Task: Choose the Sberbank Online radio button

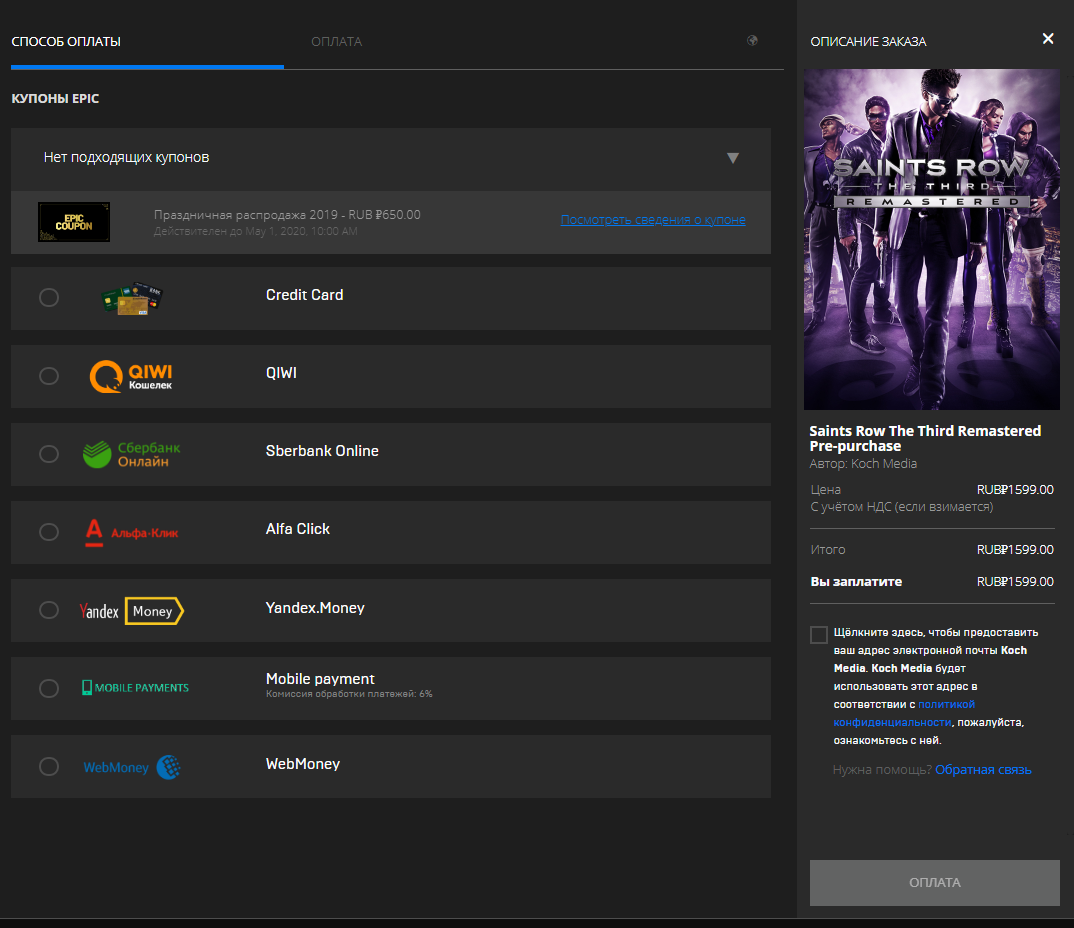Action: [49, 454]
